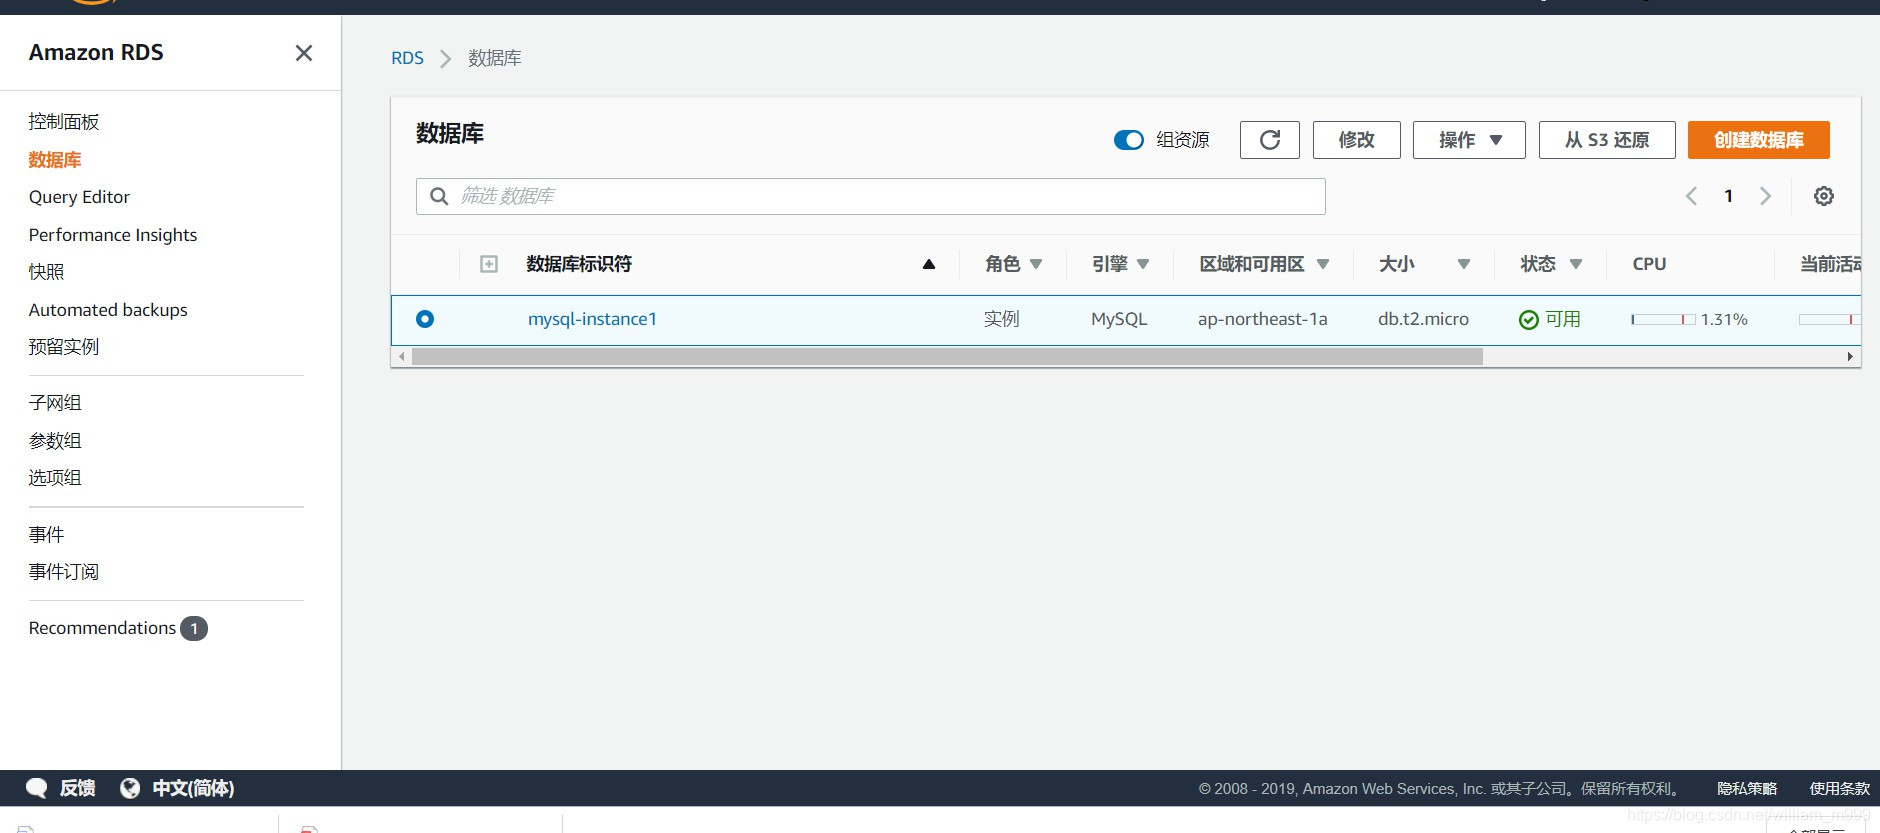Open Query Editor in sidebar

pos(79,197)
